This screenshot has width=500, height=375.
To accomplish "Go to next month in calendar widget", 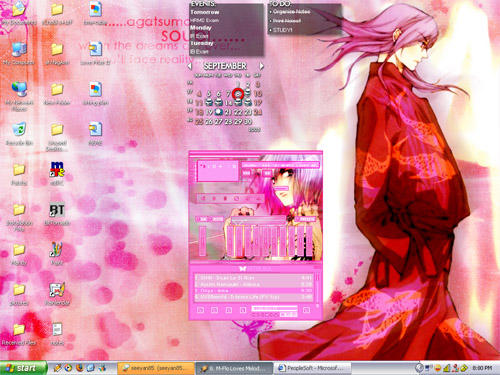I will pos(261,66).
